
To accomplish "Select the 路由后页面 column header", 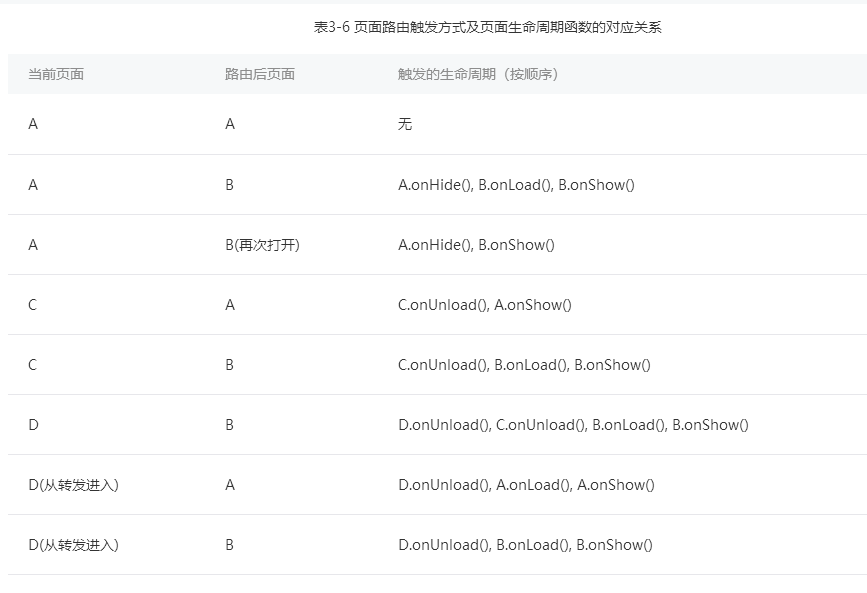I will (260, 74).
